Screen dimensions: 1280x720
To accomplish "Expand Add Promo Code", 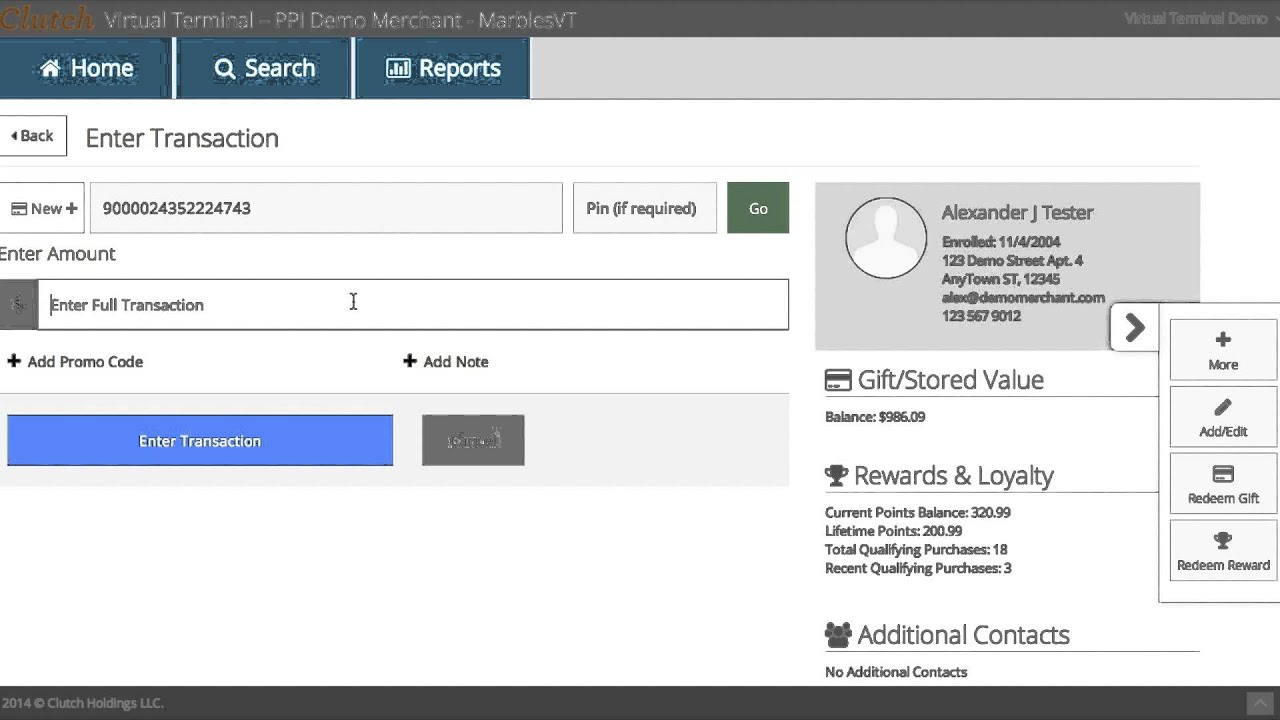I will [75, 362].
